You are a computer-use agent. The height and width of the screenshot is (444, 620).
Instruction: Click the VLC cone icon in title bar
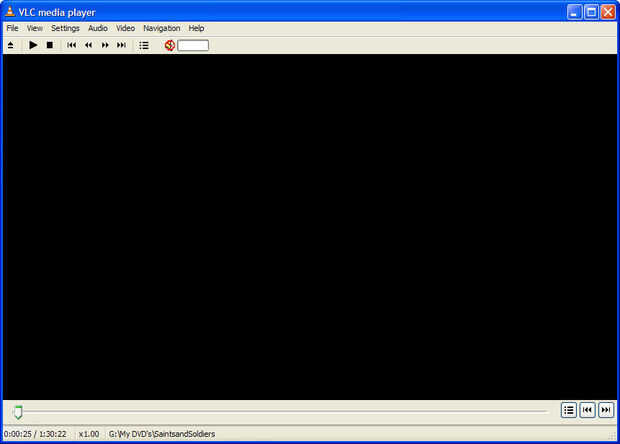[10, 11]
